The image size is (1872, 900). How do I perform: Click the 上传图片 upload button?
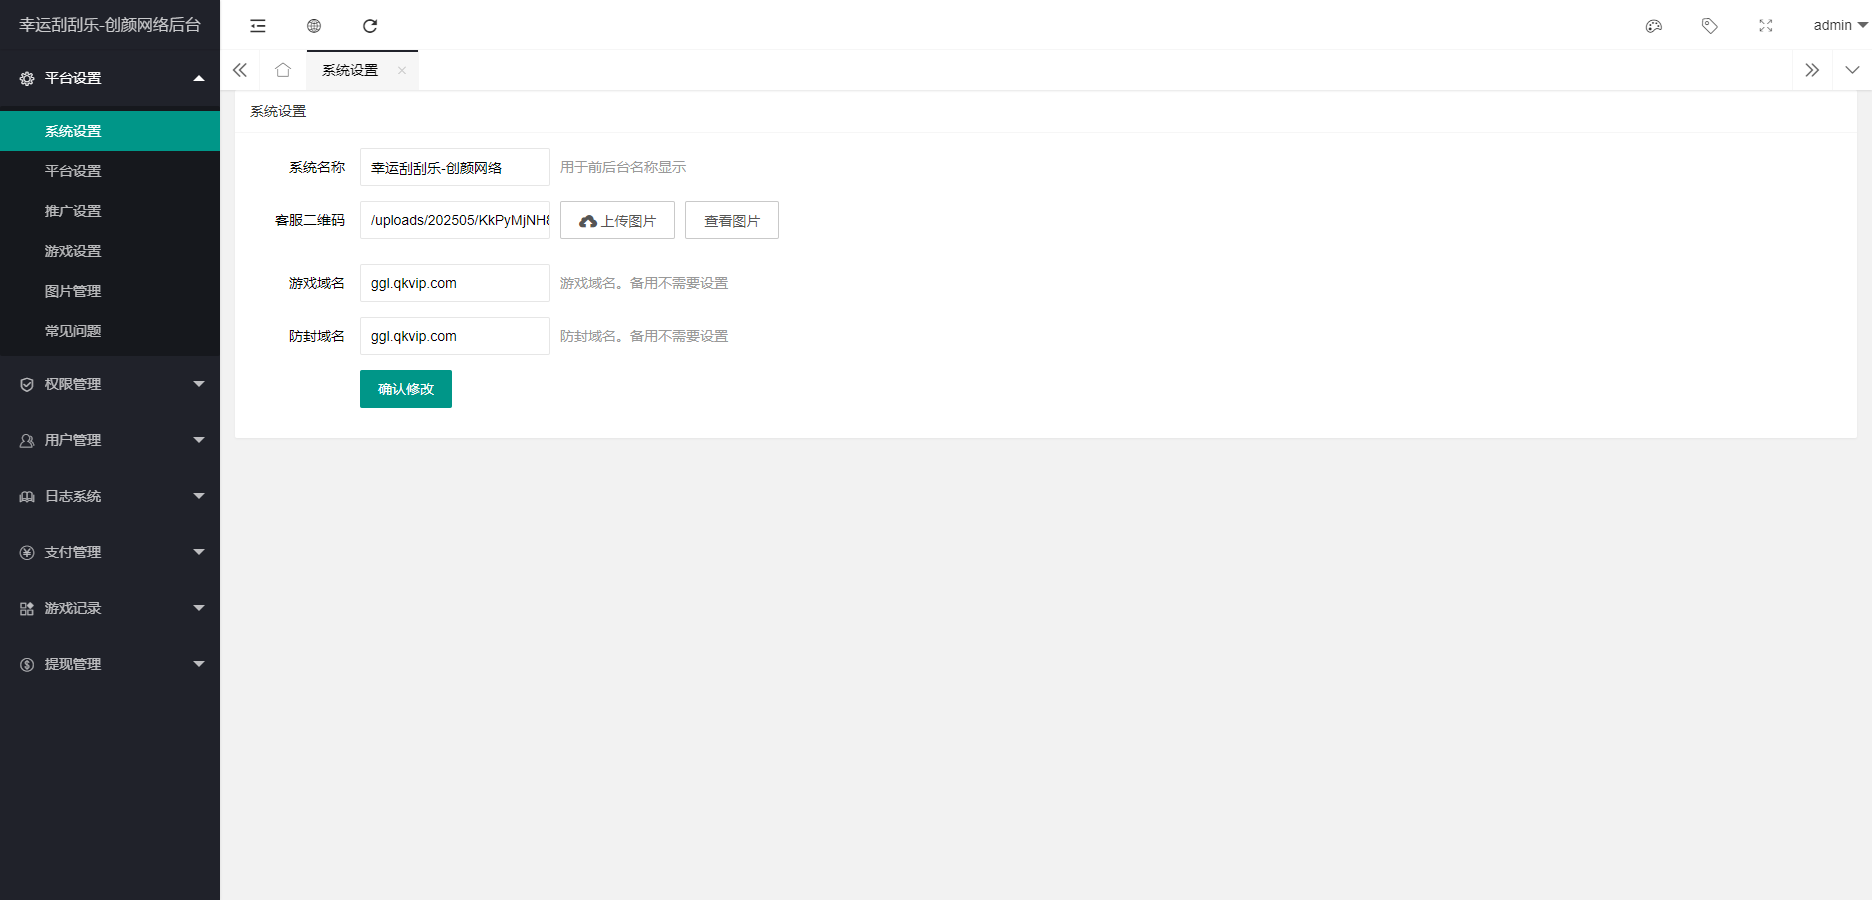click(x=617, y=220)
